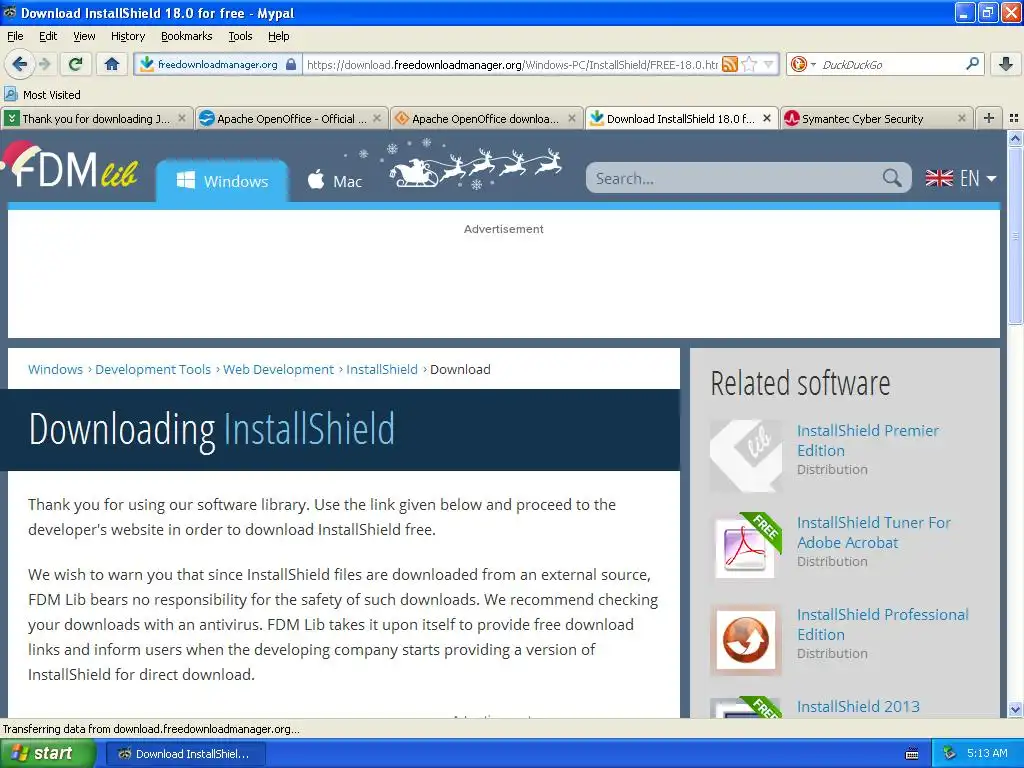This screenshot has width=1024, height=768.
Task: Go back with the Back arrow button
Action: (x=19, y=64)
